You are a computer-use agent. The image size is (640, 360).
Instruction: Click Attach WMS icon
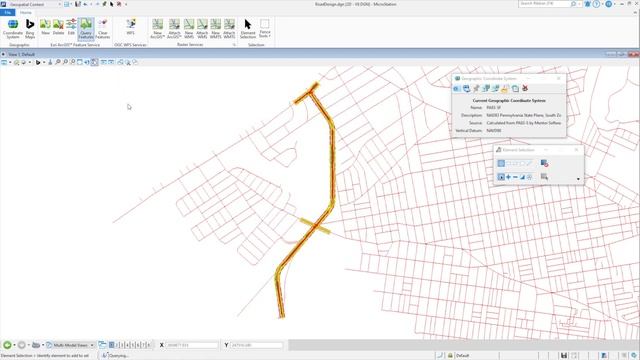pyautogui.click(x=202, y=29)
